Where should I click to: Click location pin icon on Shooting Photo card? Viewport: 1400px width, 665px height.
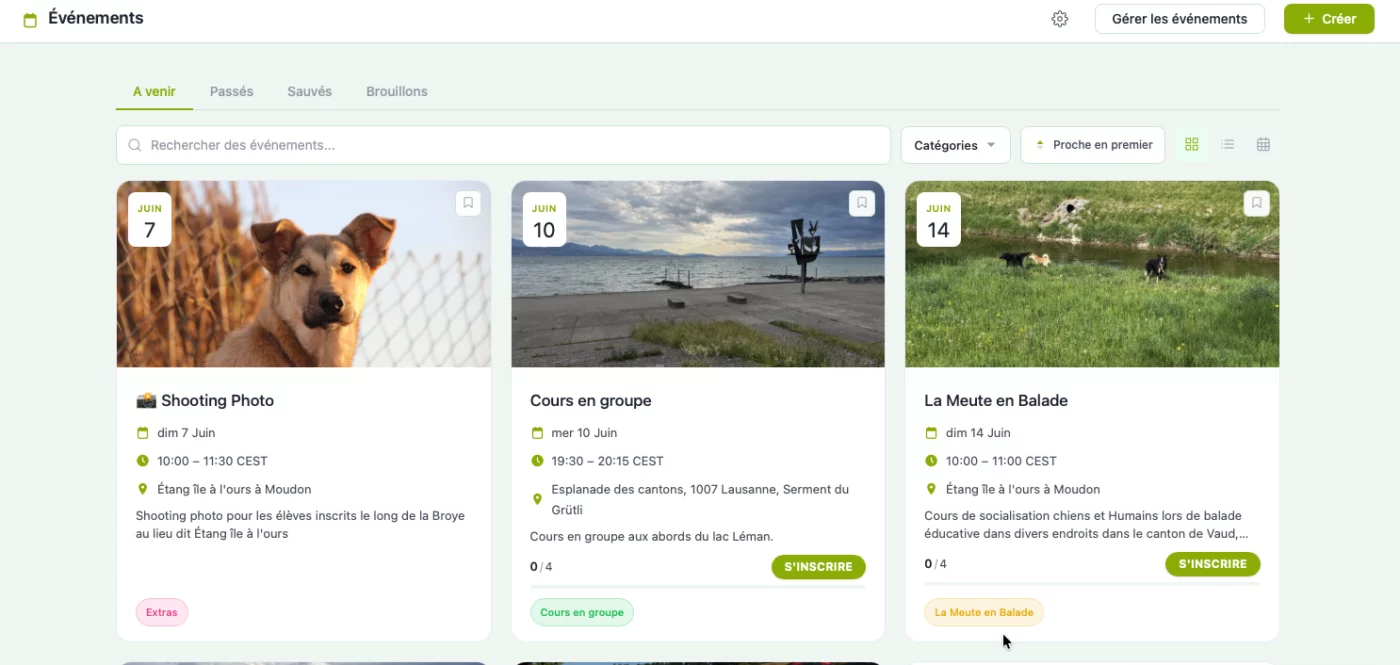142,489
